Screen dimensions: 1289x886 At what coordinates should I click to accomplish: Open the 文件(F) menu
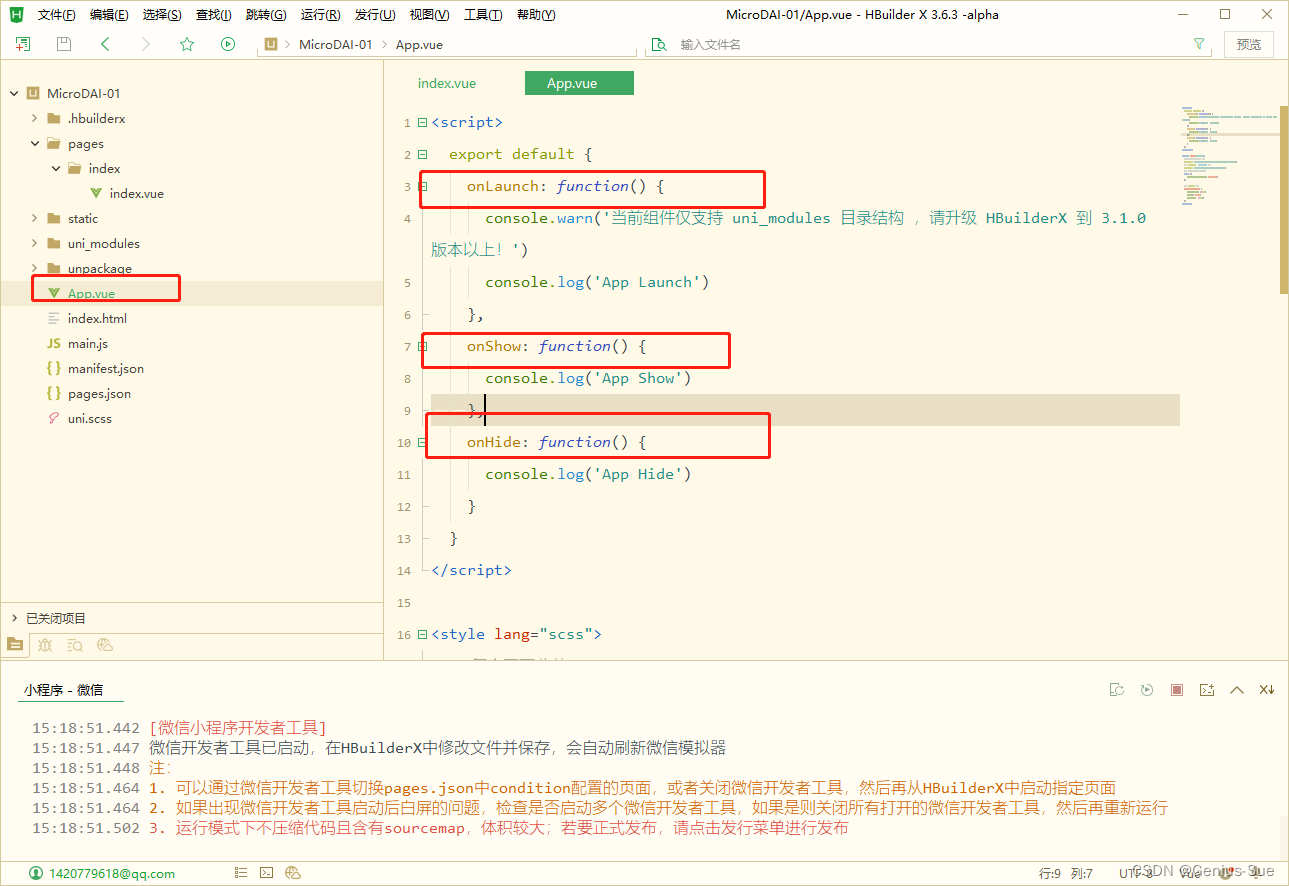tap(56, 14)
